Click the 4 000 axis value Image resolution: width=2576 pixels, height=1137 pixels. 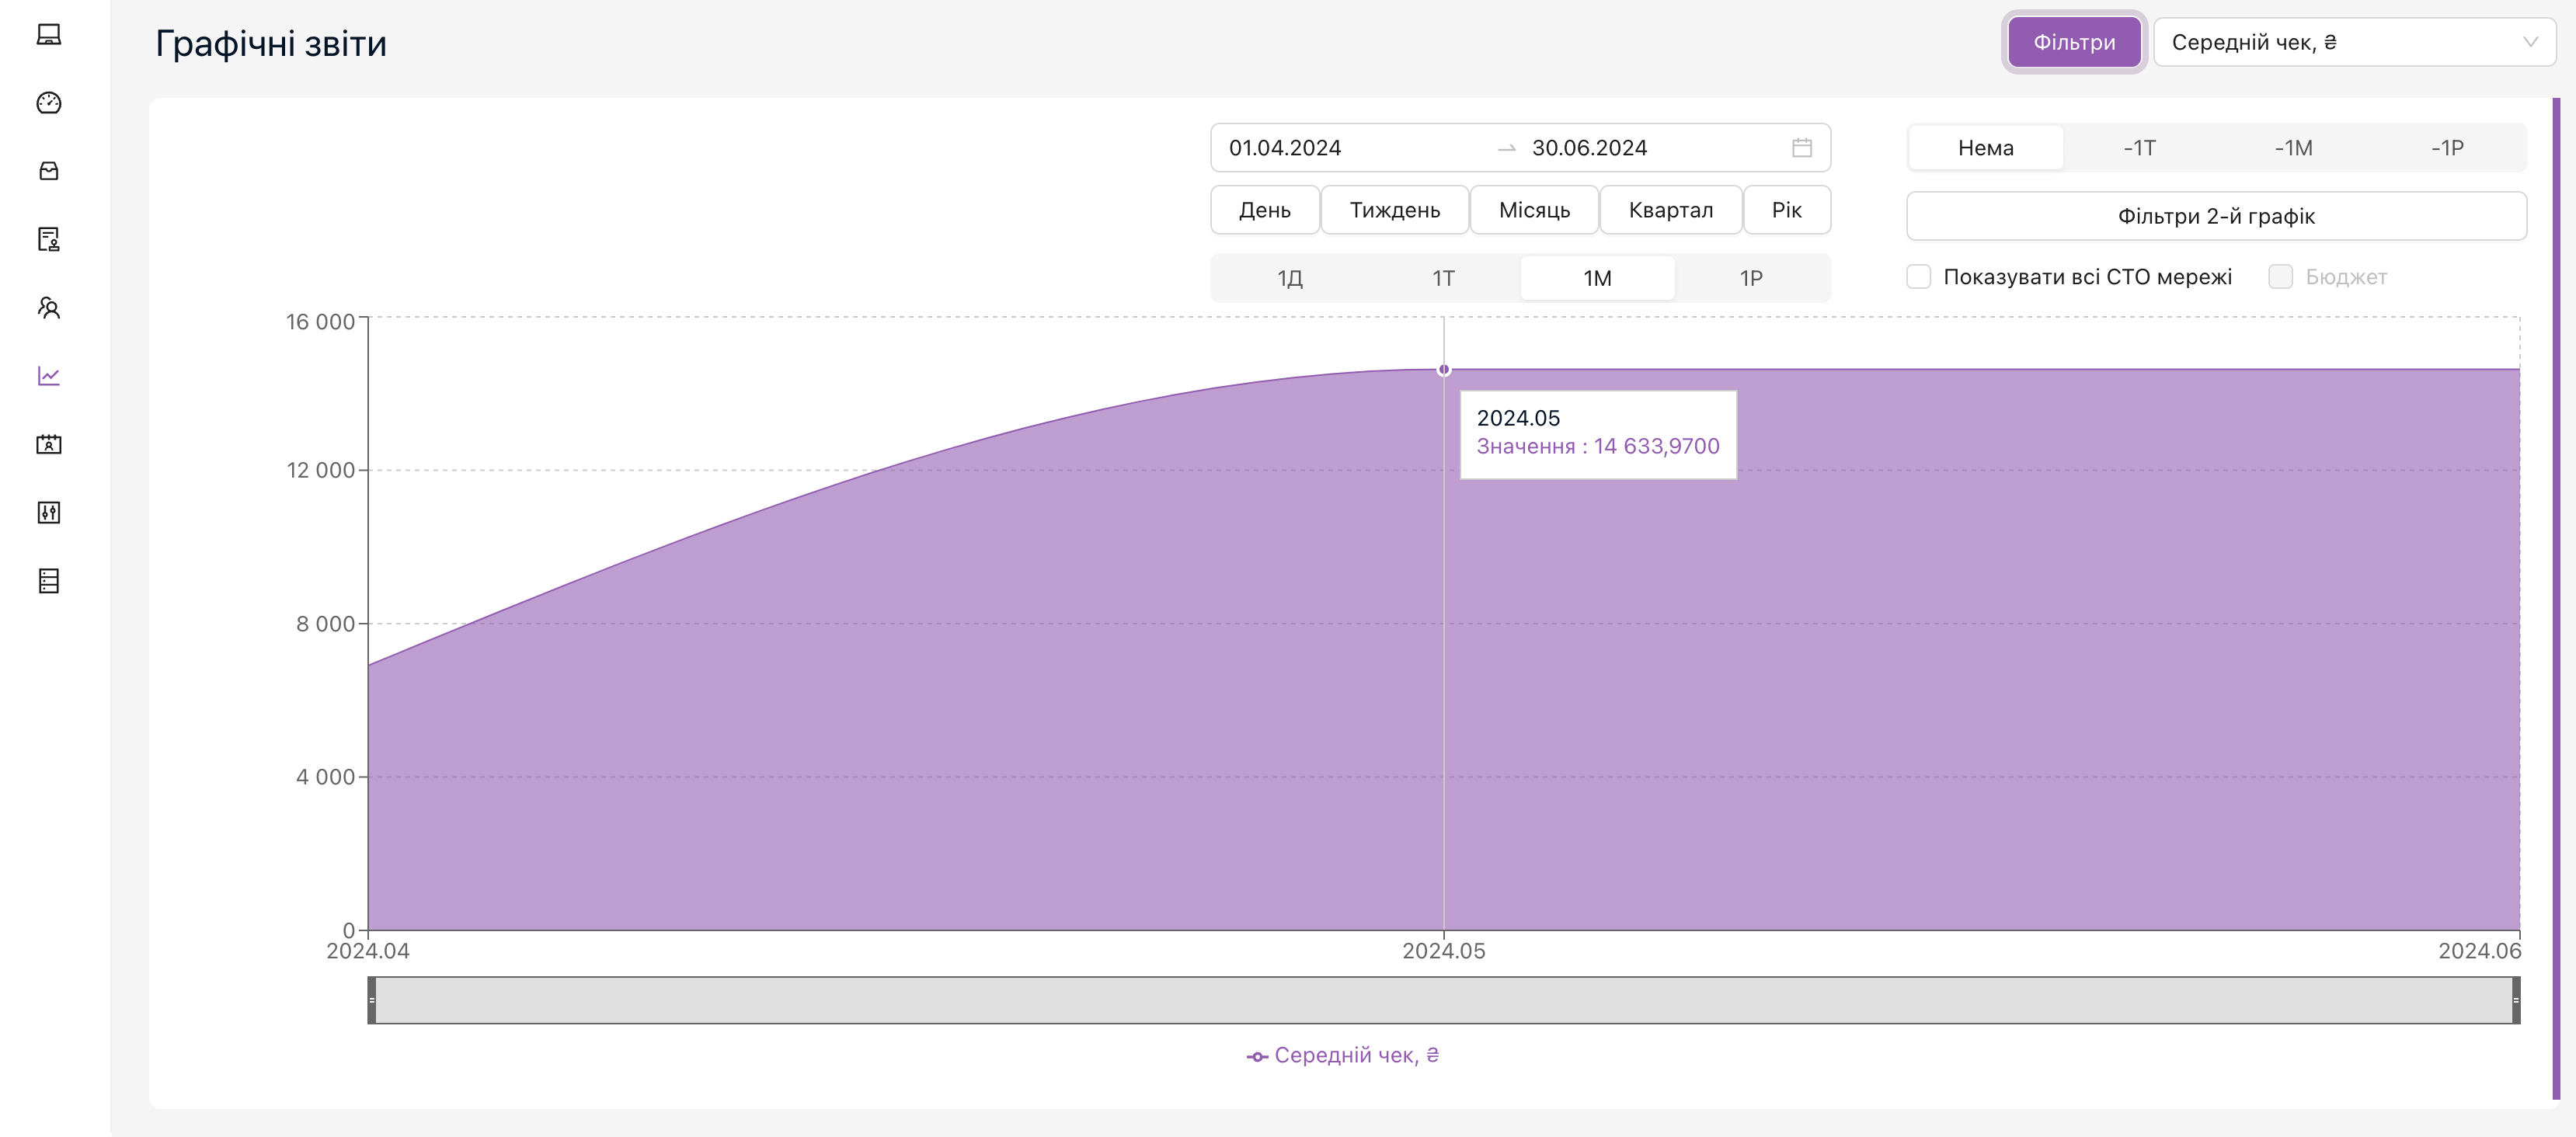click(325, 777)
